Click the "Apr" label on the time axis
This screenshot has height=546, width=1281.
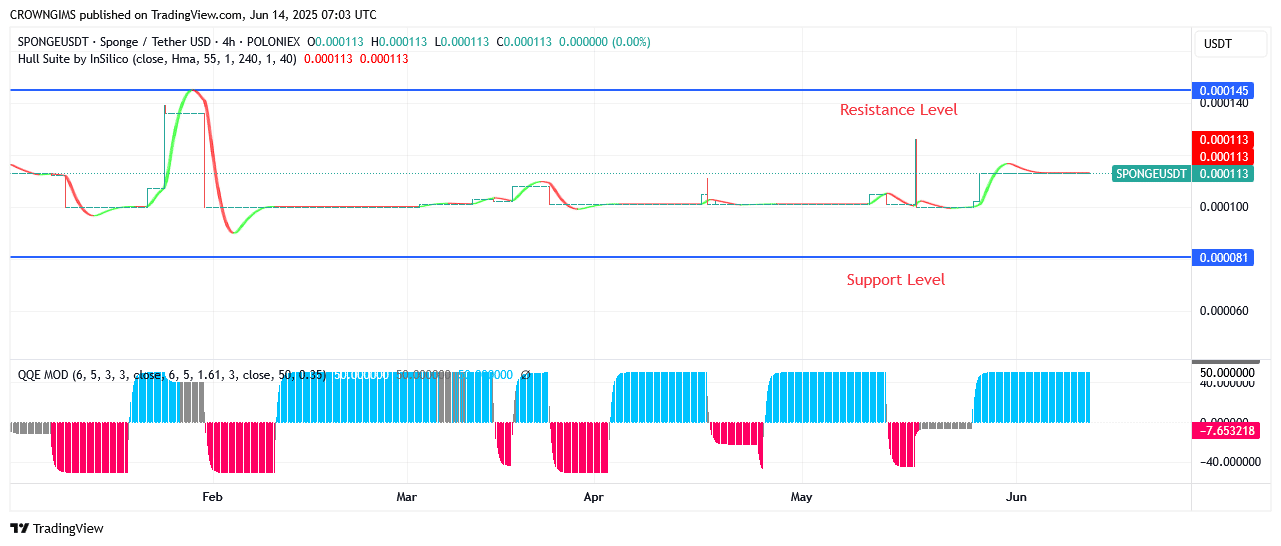coord(594,496)
